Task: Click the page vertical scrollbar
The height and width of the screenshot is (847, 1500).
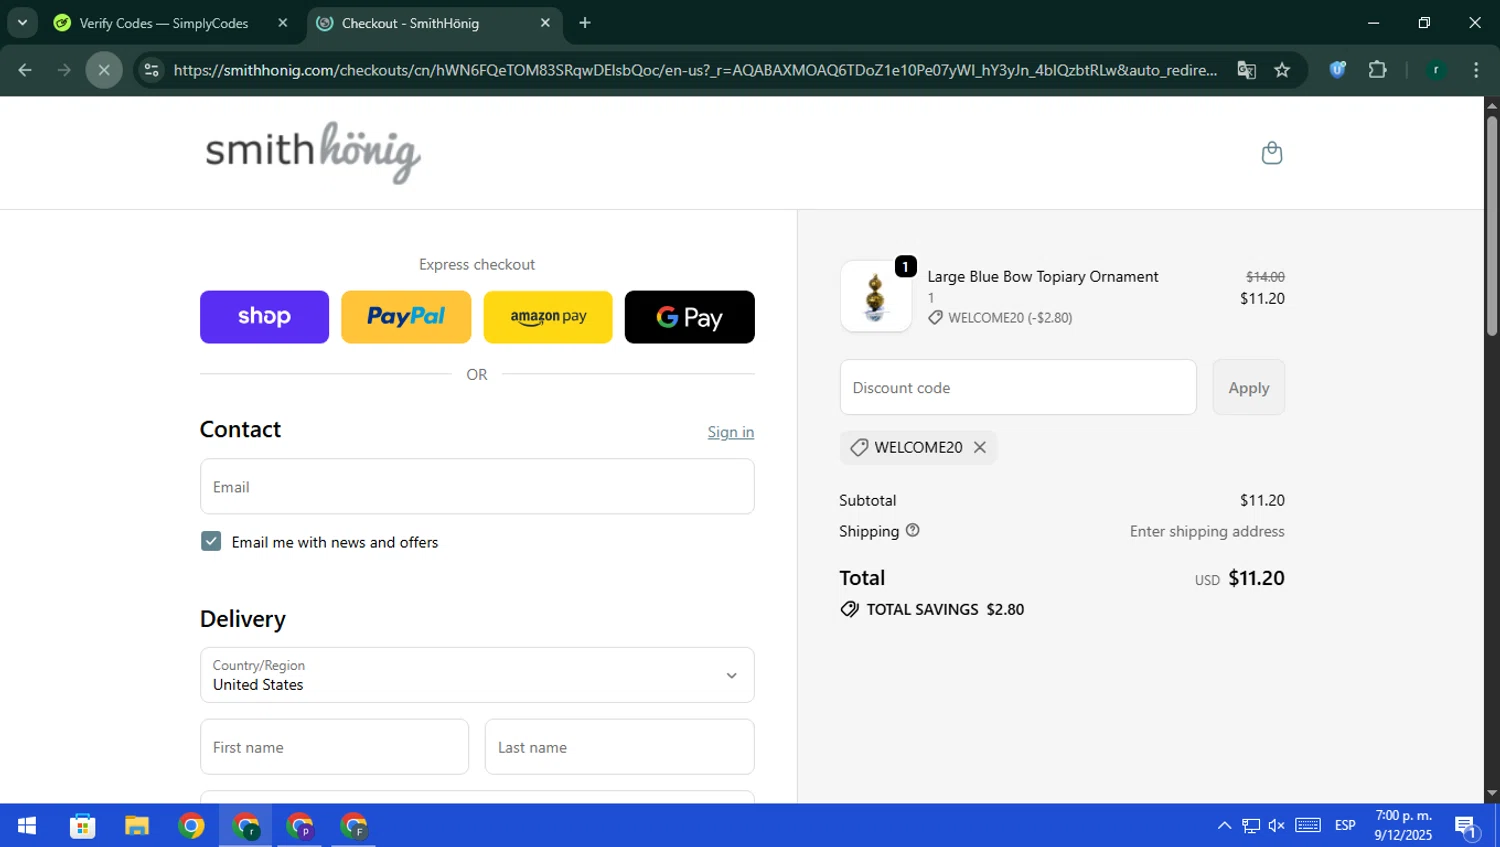Action: (1491, 225)
